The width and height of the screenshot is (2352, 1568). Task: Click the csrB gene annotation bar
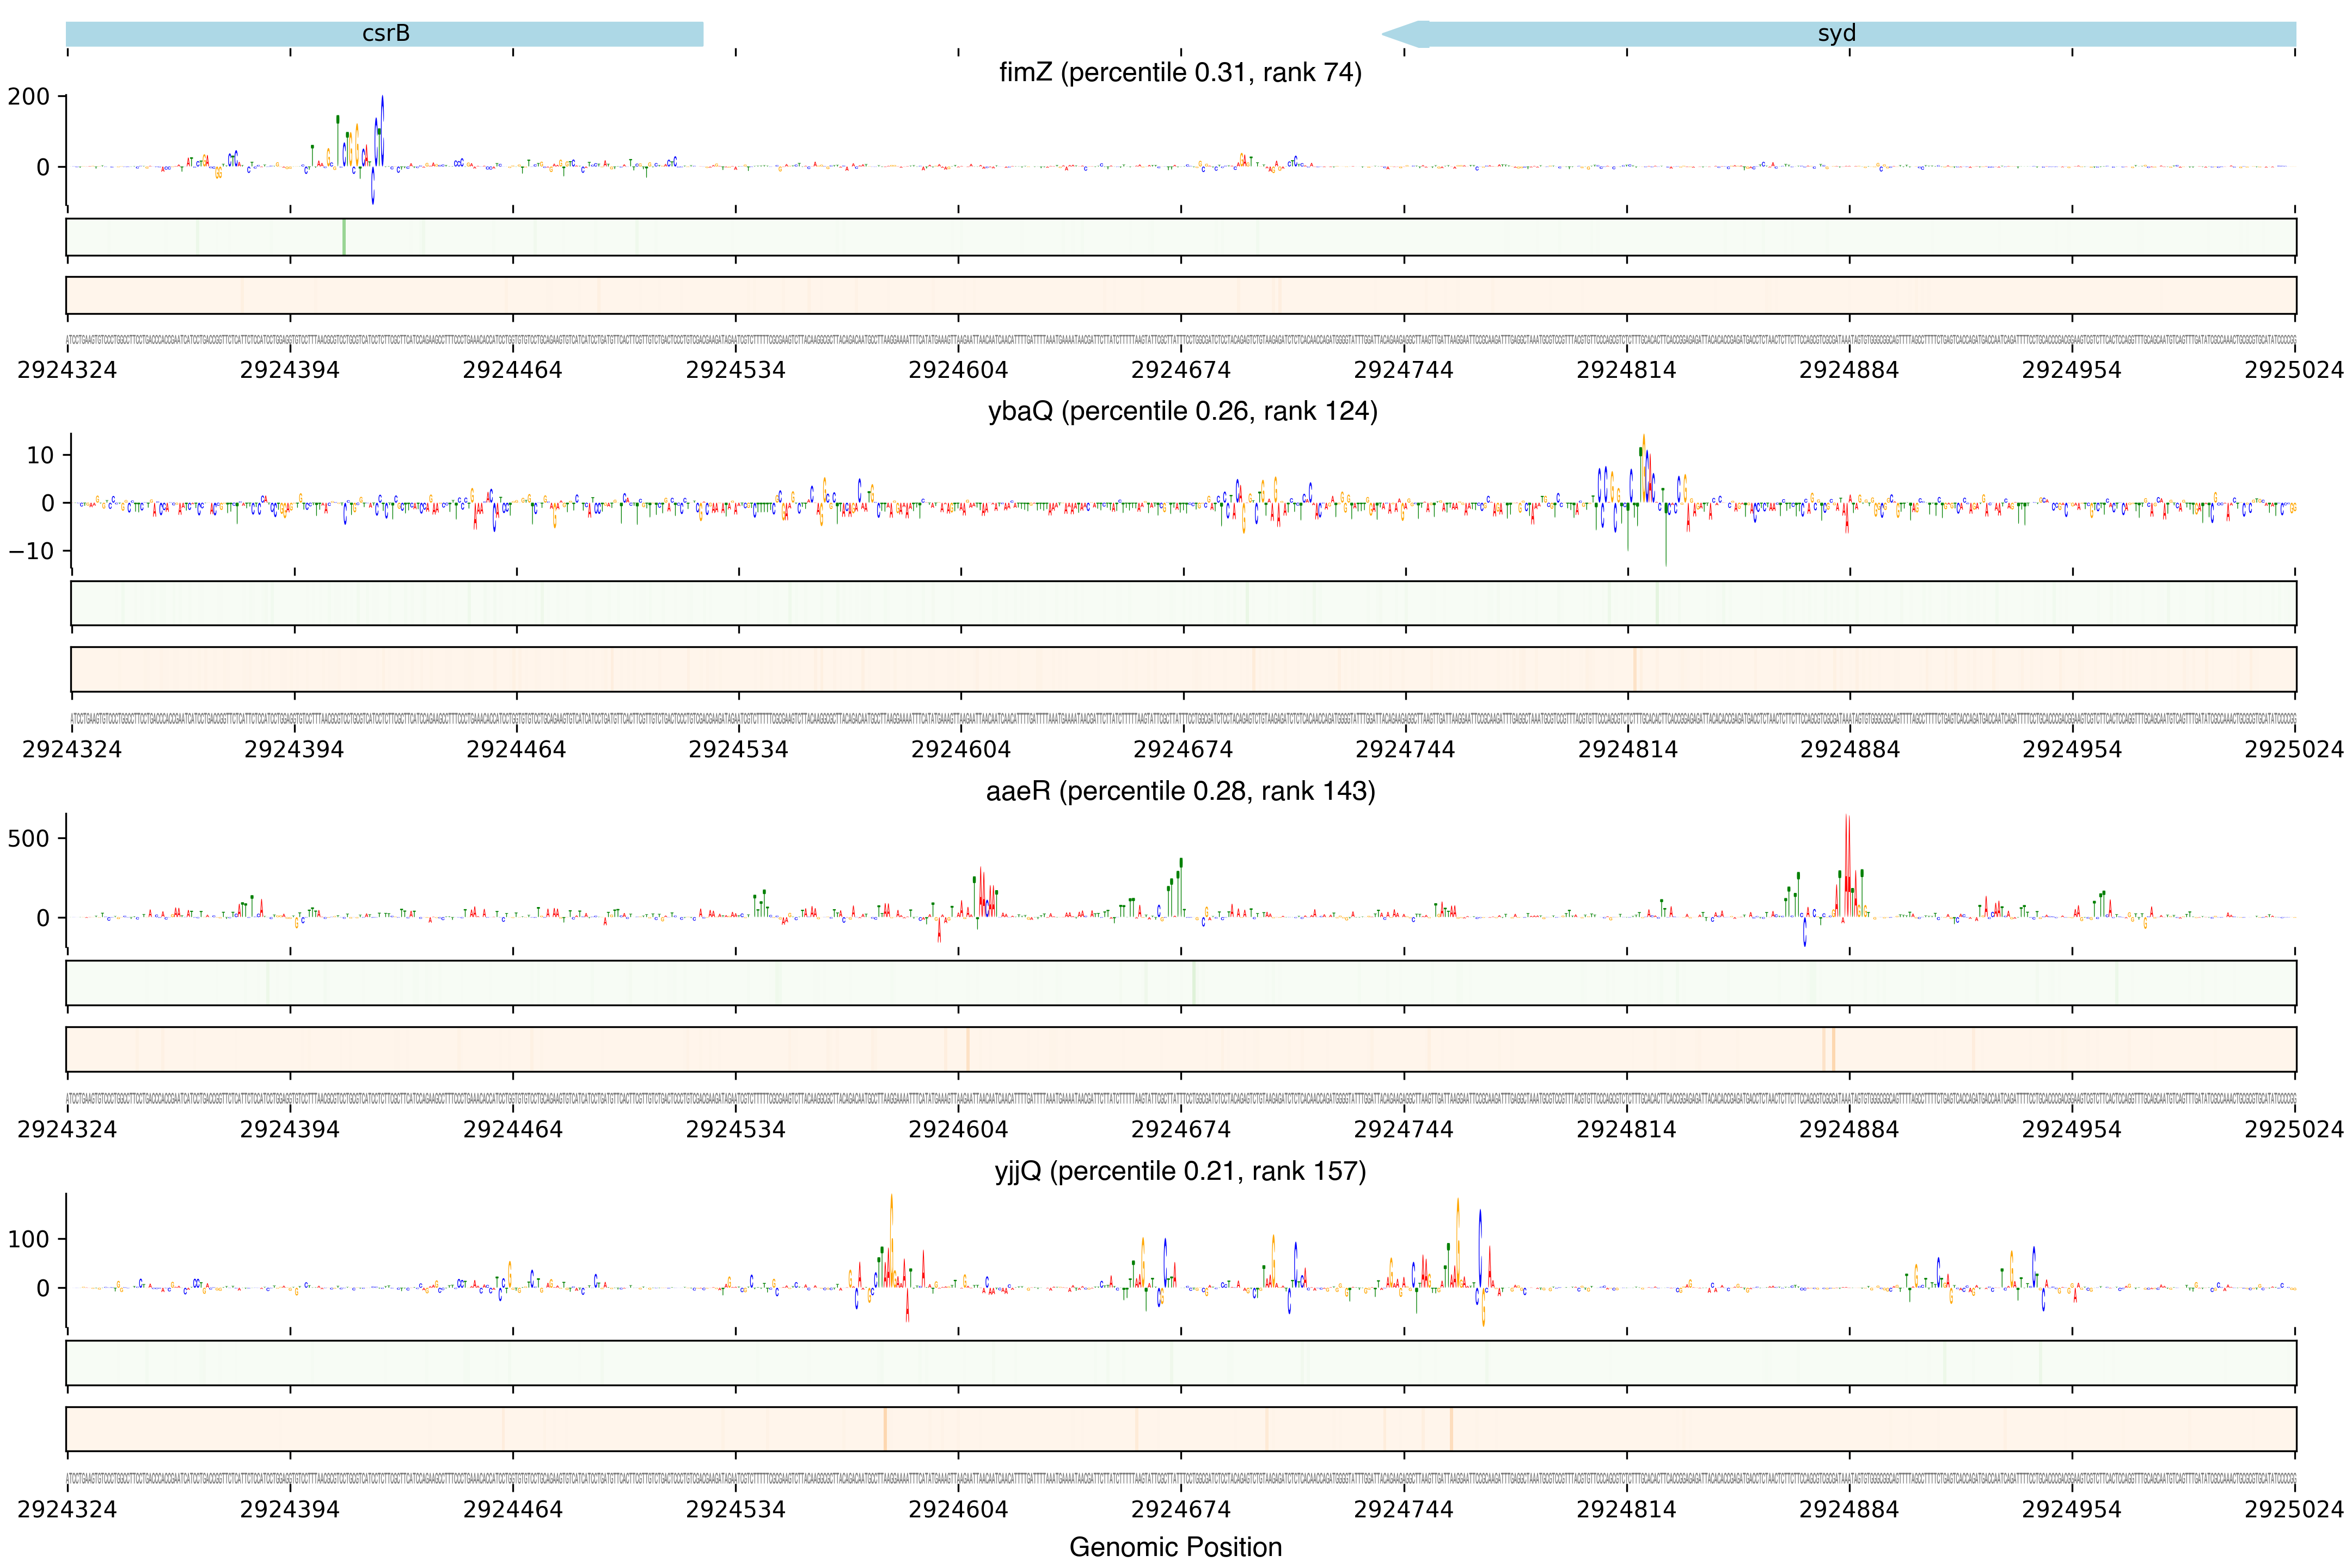click(x=385, y=34)
